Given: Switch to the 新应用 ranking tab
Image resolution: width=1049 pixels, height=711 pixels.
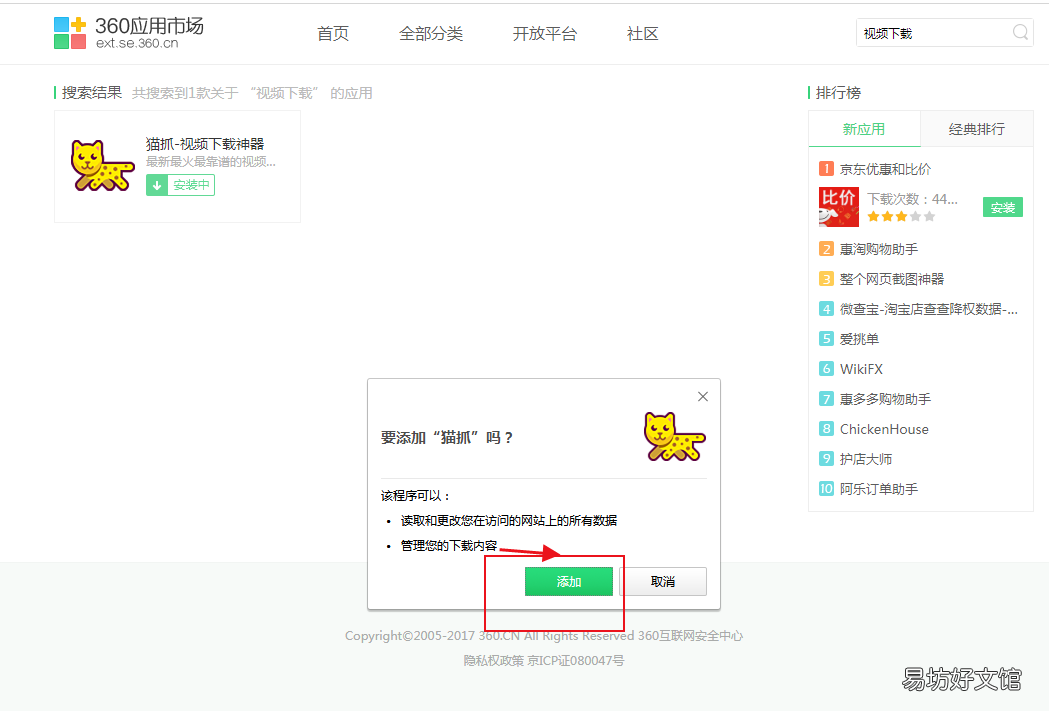Looking at the screenshot, I should (864, 129).
